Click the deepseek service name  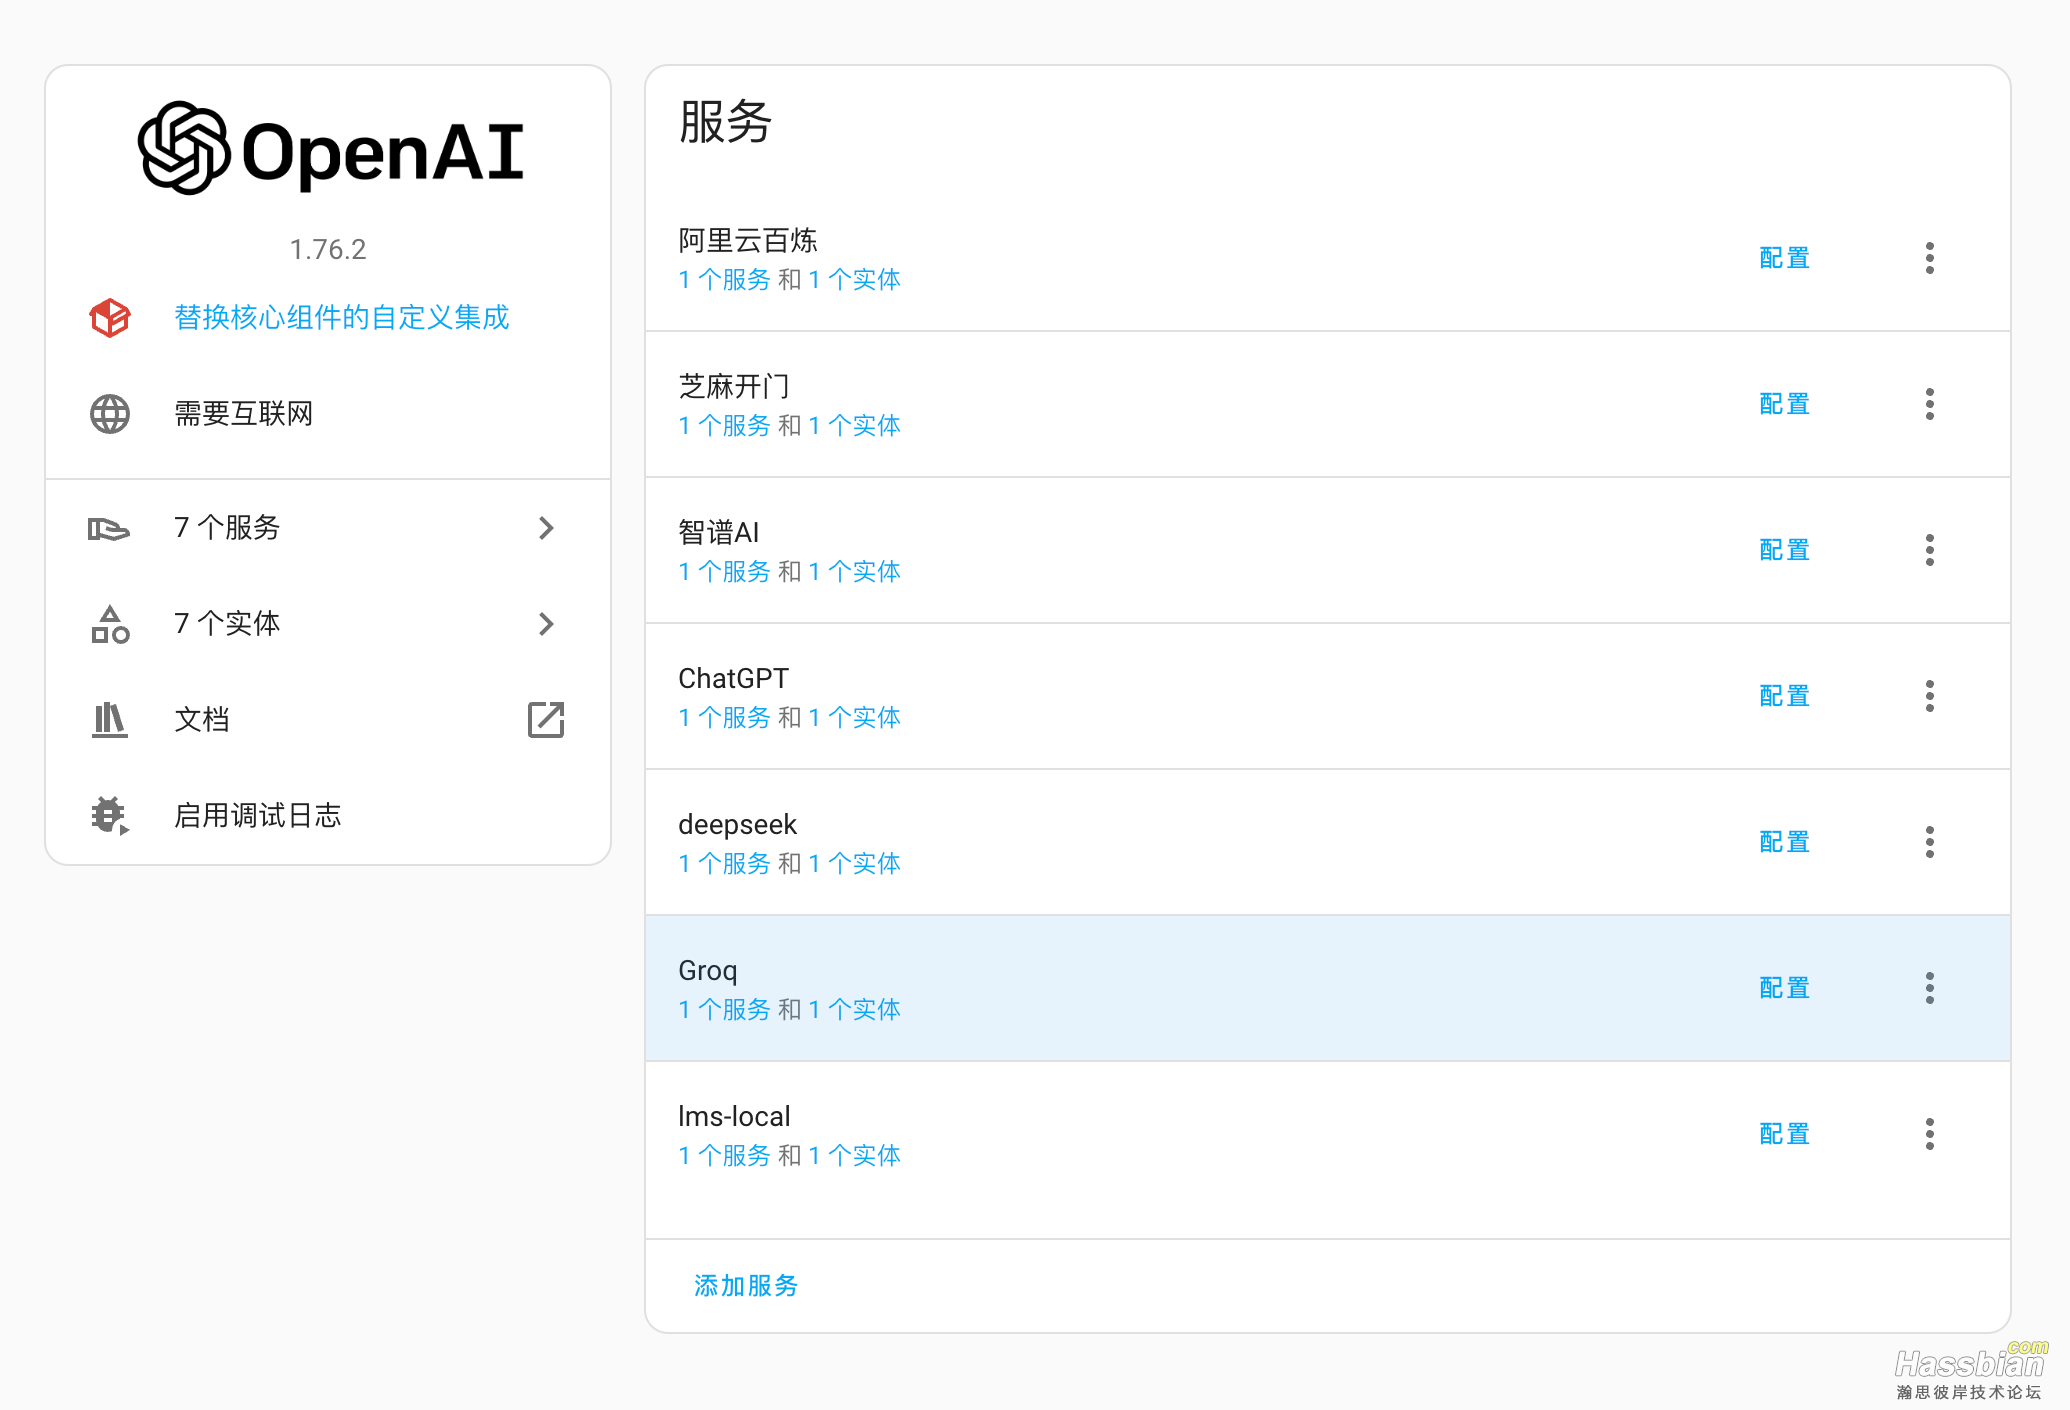[x=737, y=825]
